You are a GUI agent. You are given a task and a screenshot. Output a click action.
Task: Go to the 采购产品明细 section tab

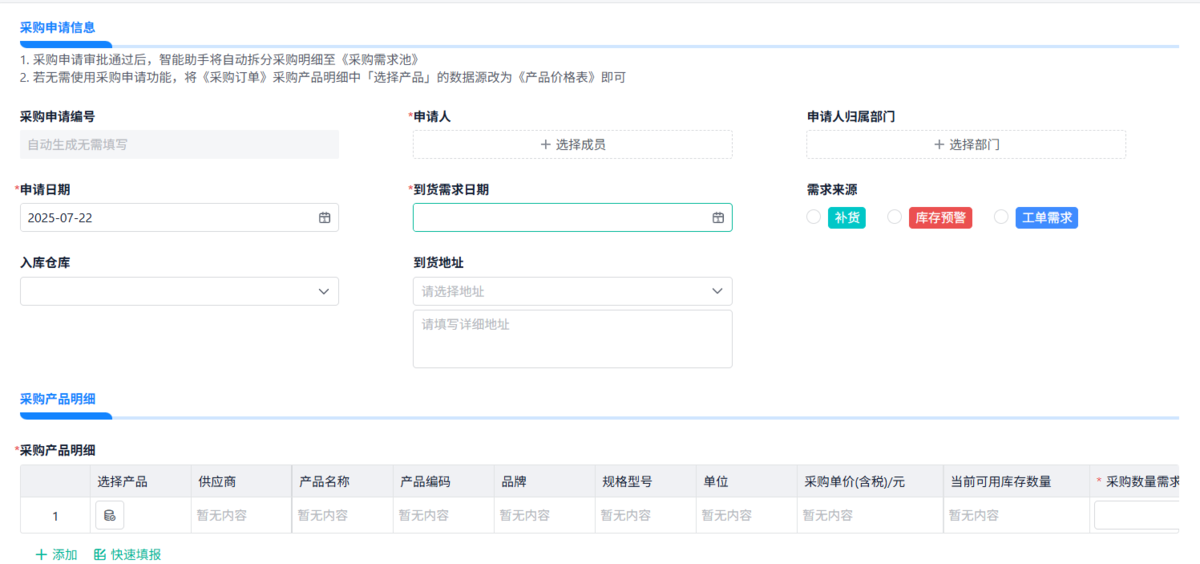(58, 399)
